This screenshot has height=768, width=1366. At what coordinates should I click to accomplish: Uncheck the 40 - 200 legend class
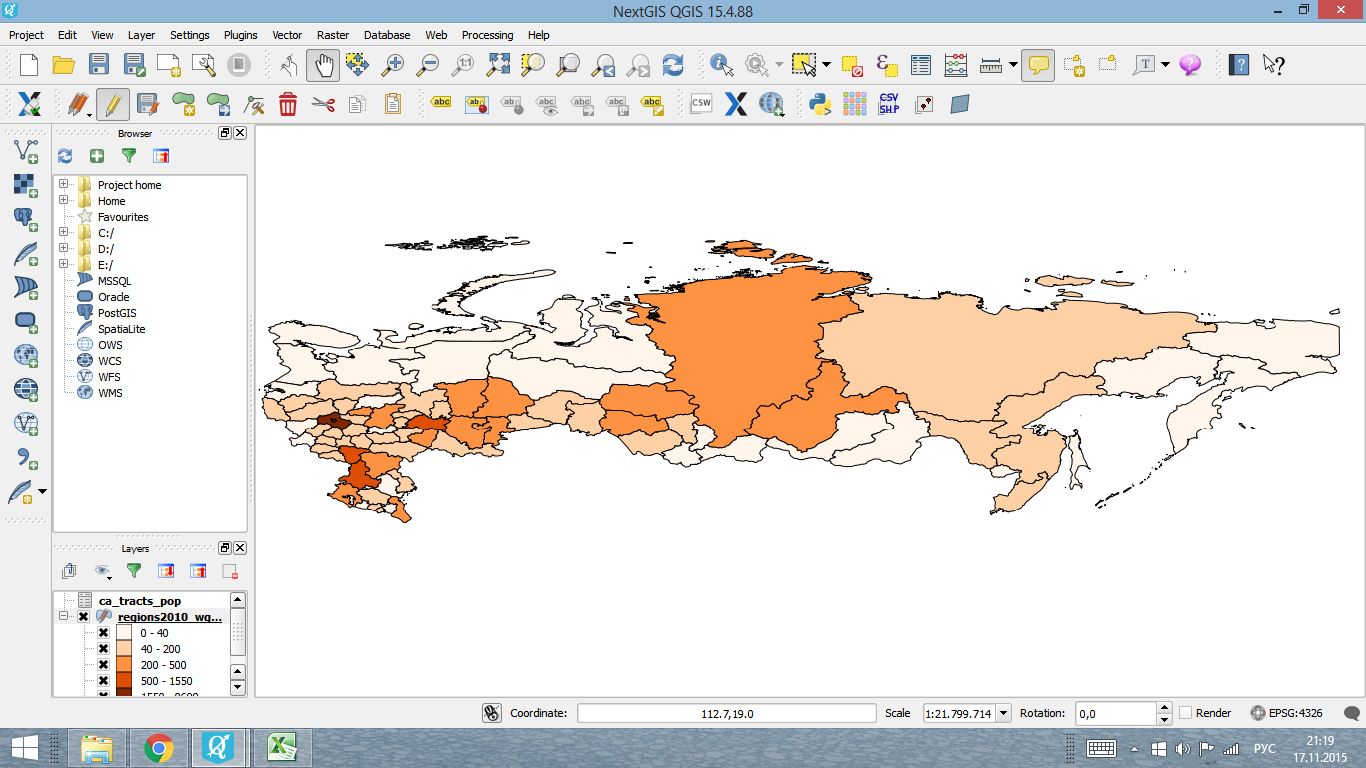(x=103, y=649)
